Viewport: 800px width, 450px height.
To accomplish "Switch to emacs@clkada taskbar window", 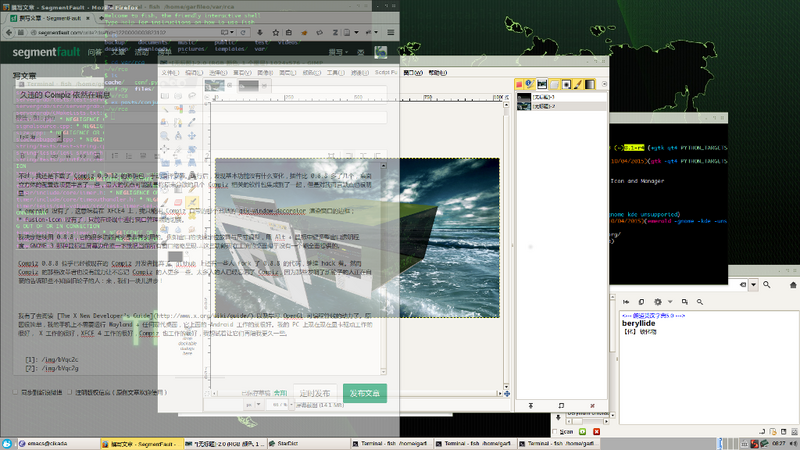I will (57, 444).
